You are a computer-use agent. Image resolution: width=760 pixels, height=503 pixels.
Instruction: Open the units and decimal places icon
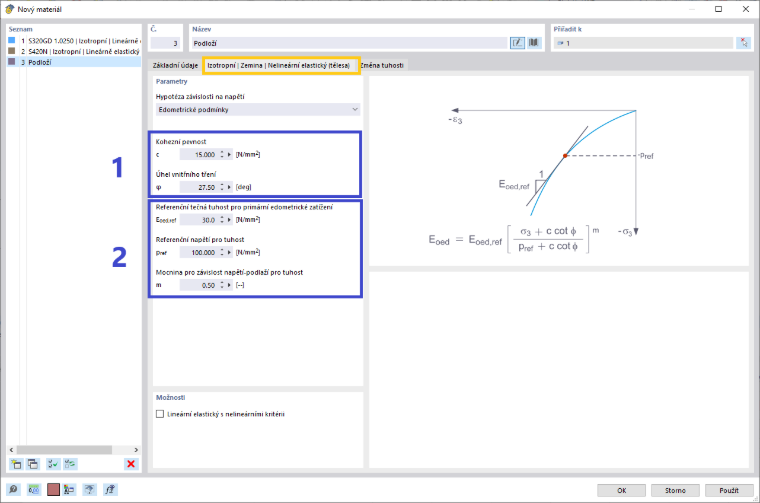33,490
